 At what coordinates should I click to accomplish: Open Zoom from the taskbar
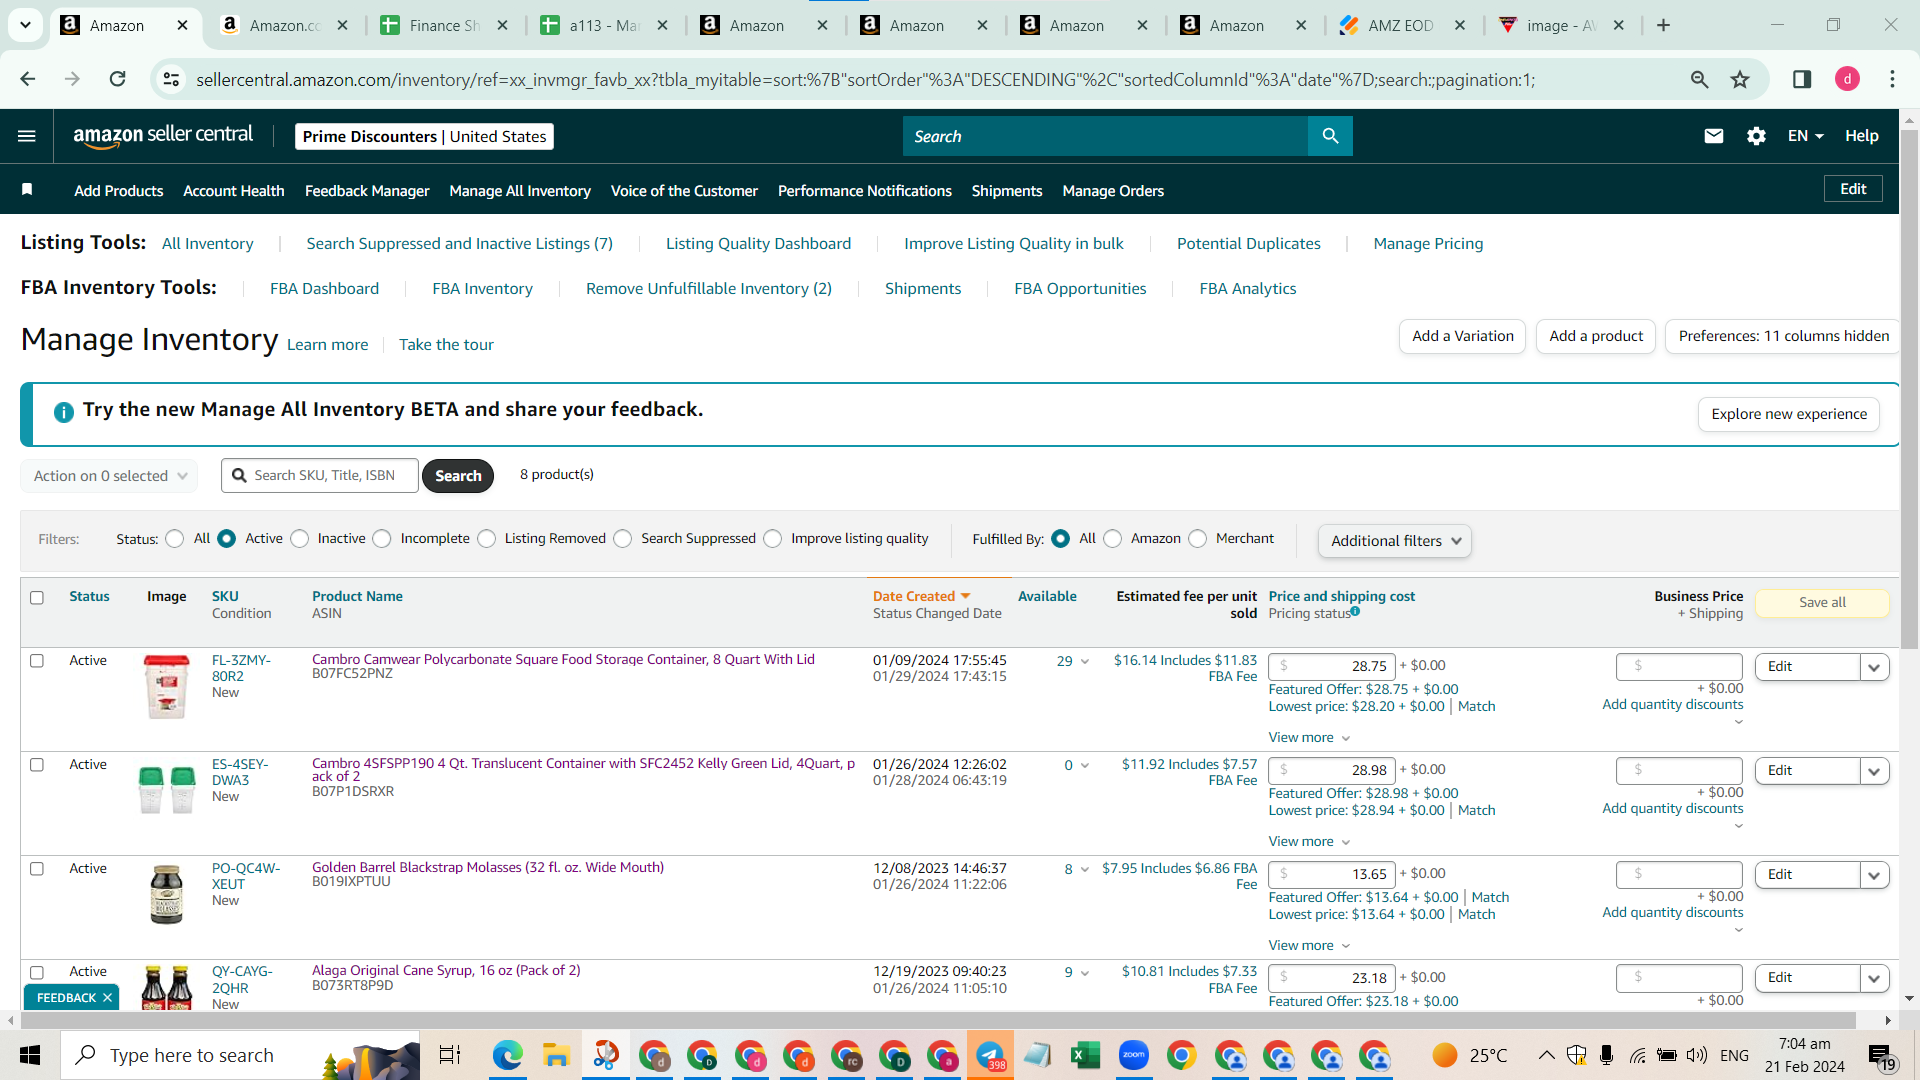point(1133,1055)
